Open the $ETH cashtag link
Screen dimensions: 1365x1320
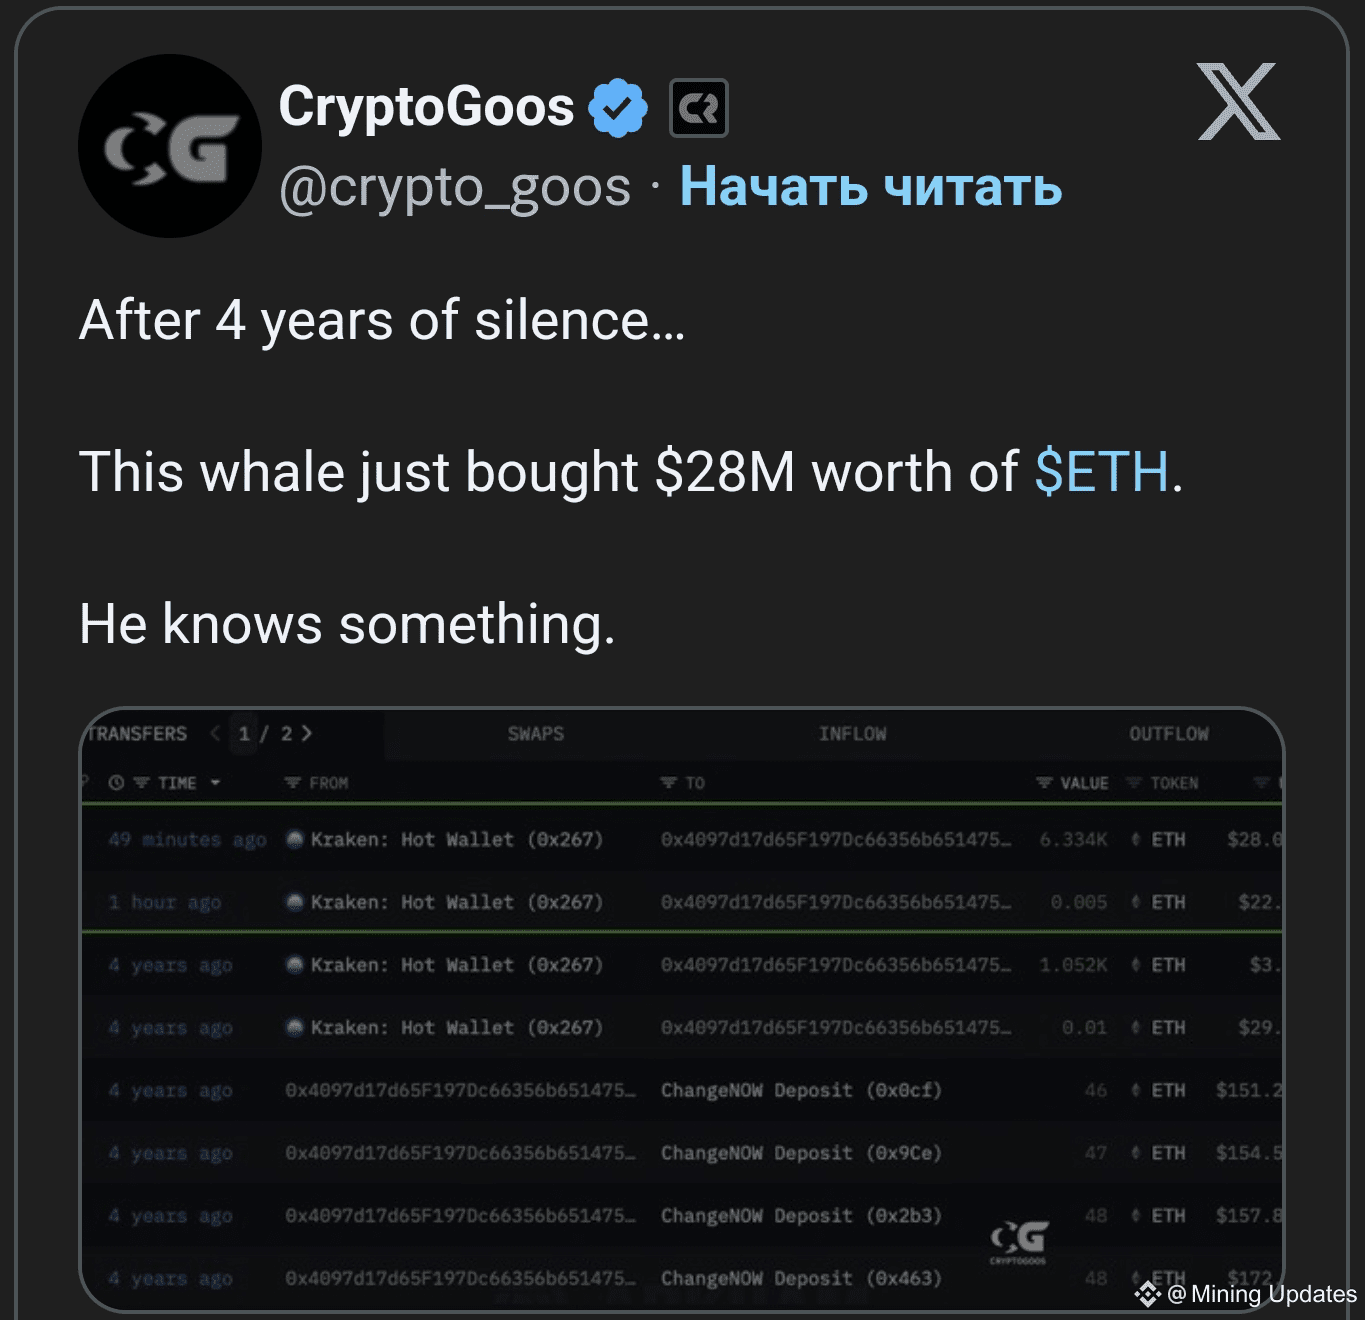pyautogui.click(x=1101, y=472)
